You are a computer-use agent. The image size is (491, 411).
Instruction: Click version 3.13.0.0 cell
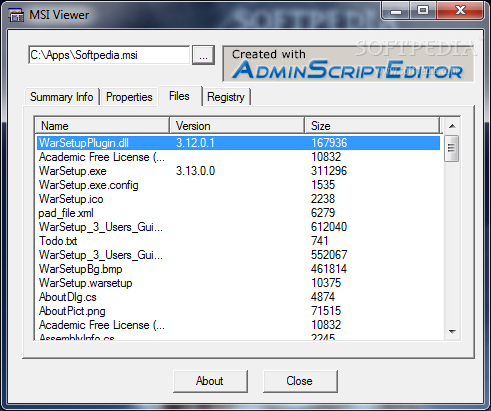click(195, 171)
